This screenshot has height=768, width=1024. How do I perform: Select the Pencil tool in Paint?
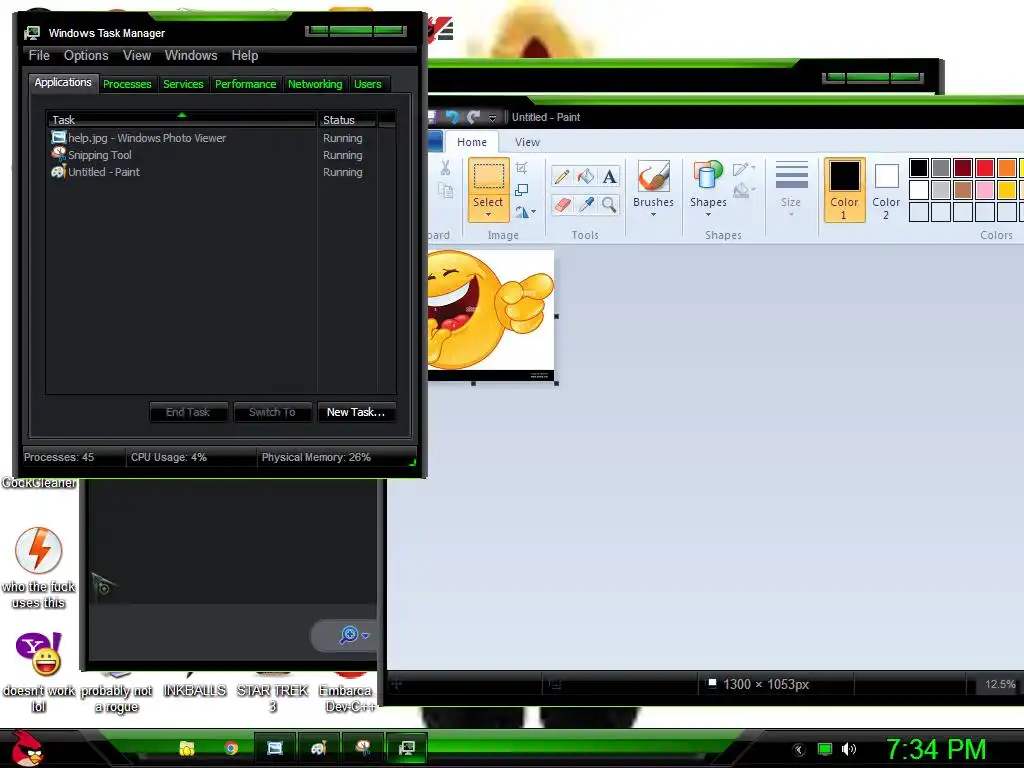pos(561,176)
